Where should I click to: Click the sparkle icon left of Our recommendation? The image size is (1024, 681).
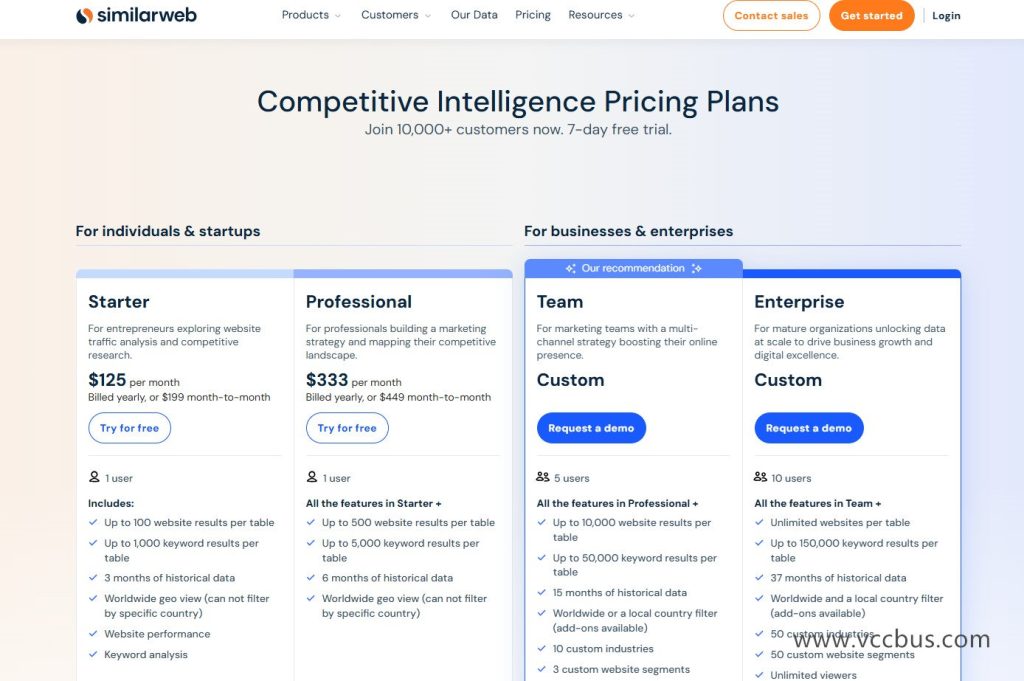tap(570, 269)
